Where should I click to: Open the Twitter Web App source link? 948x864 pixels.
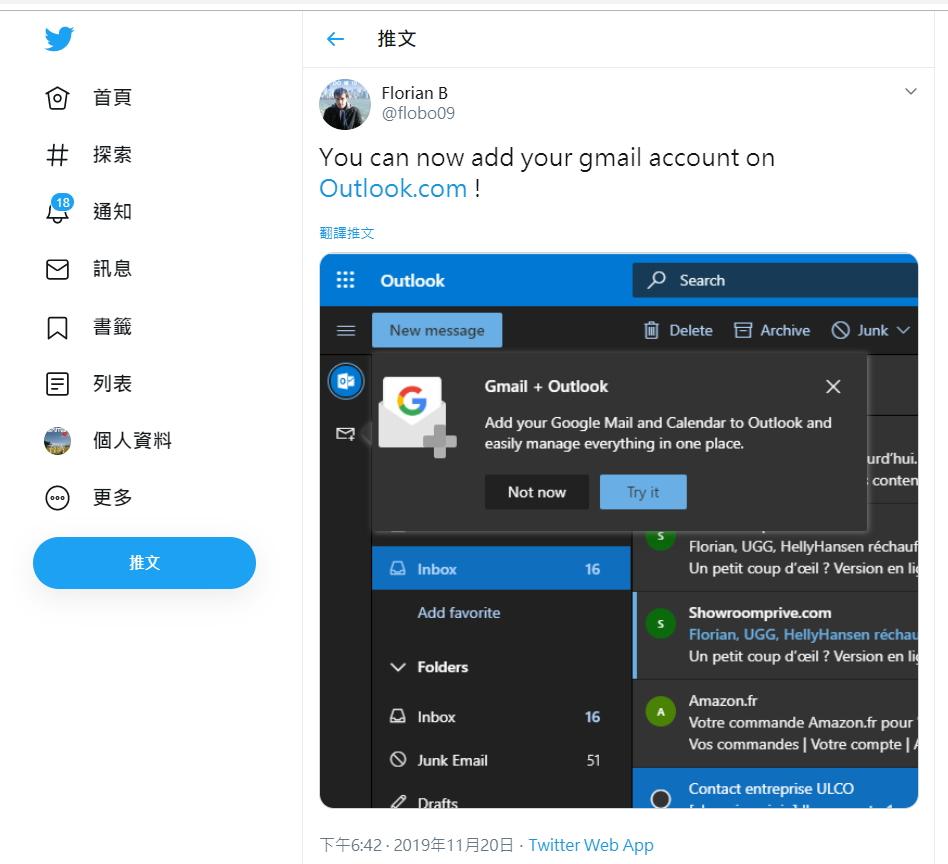[x=591, y=845]
